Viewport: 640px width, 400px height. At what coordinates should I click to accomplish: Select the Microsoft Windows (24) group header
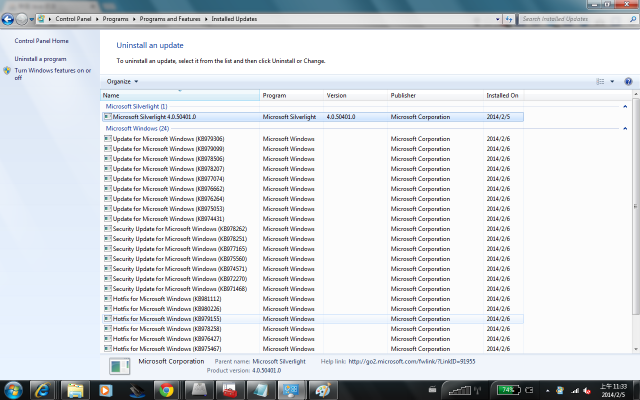(x=137, y=128)
